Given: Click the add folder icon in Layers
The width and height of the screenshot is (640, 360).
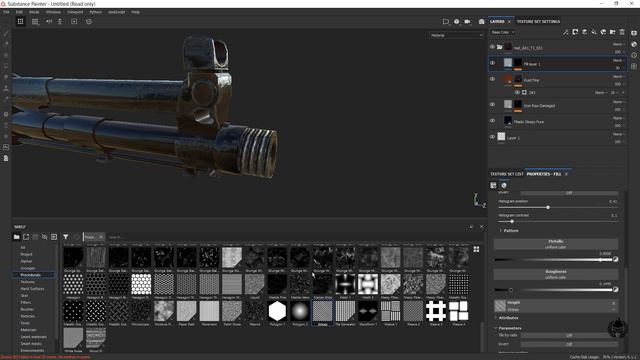Looking at the screenshot, I should [x=613, y=32].
